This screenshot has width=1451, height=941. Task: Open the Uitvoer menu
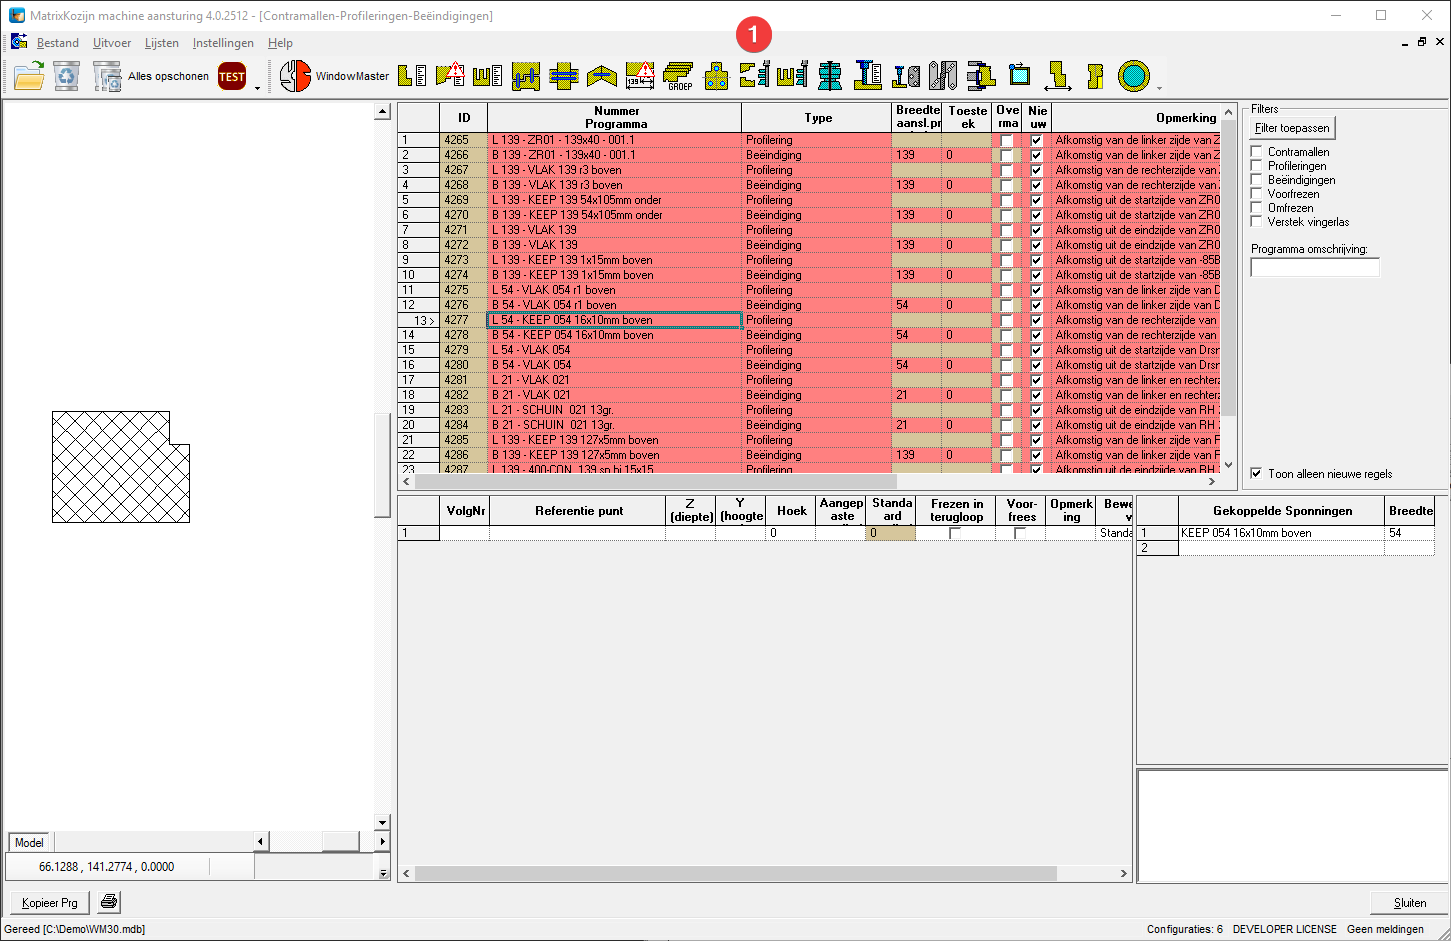[112, 43]
